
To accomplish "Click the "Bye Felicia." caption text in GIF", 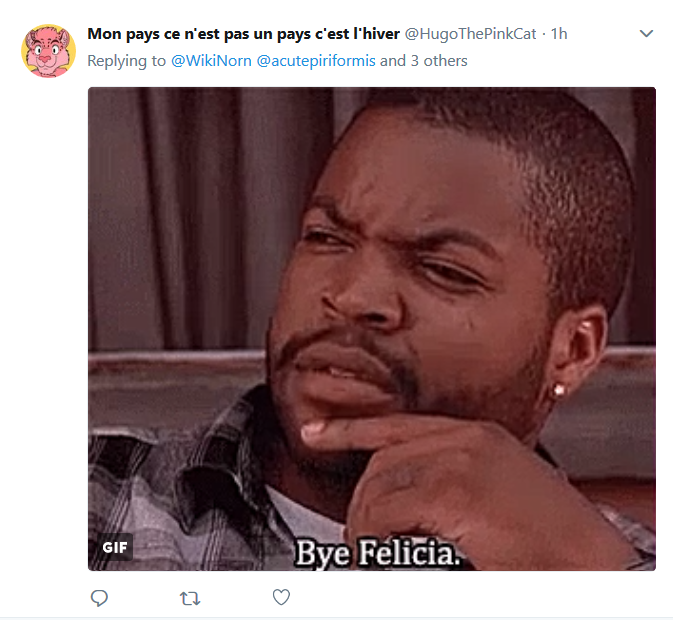I will pyautogui.click(x=378, y=553).
